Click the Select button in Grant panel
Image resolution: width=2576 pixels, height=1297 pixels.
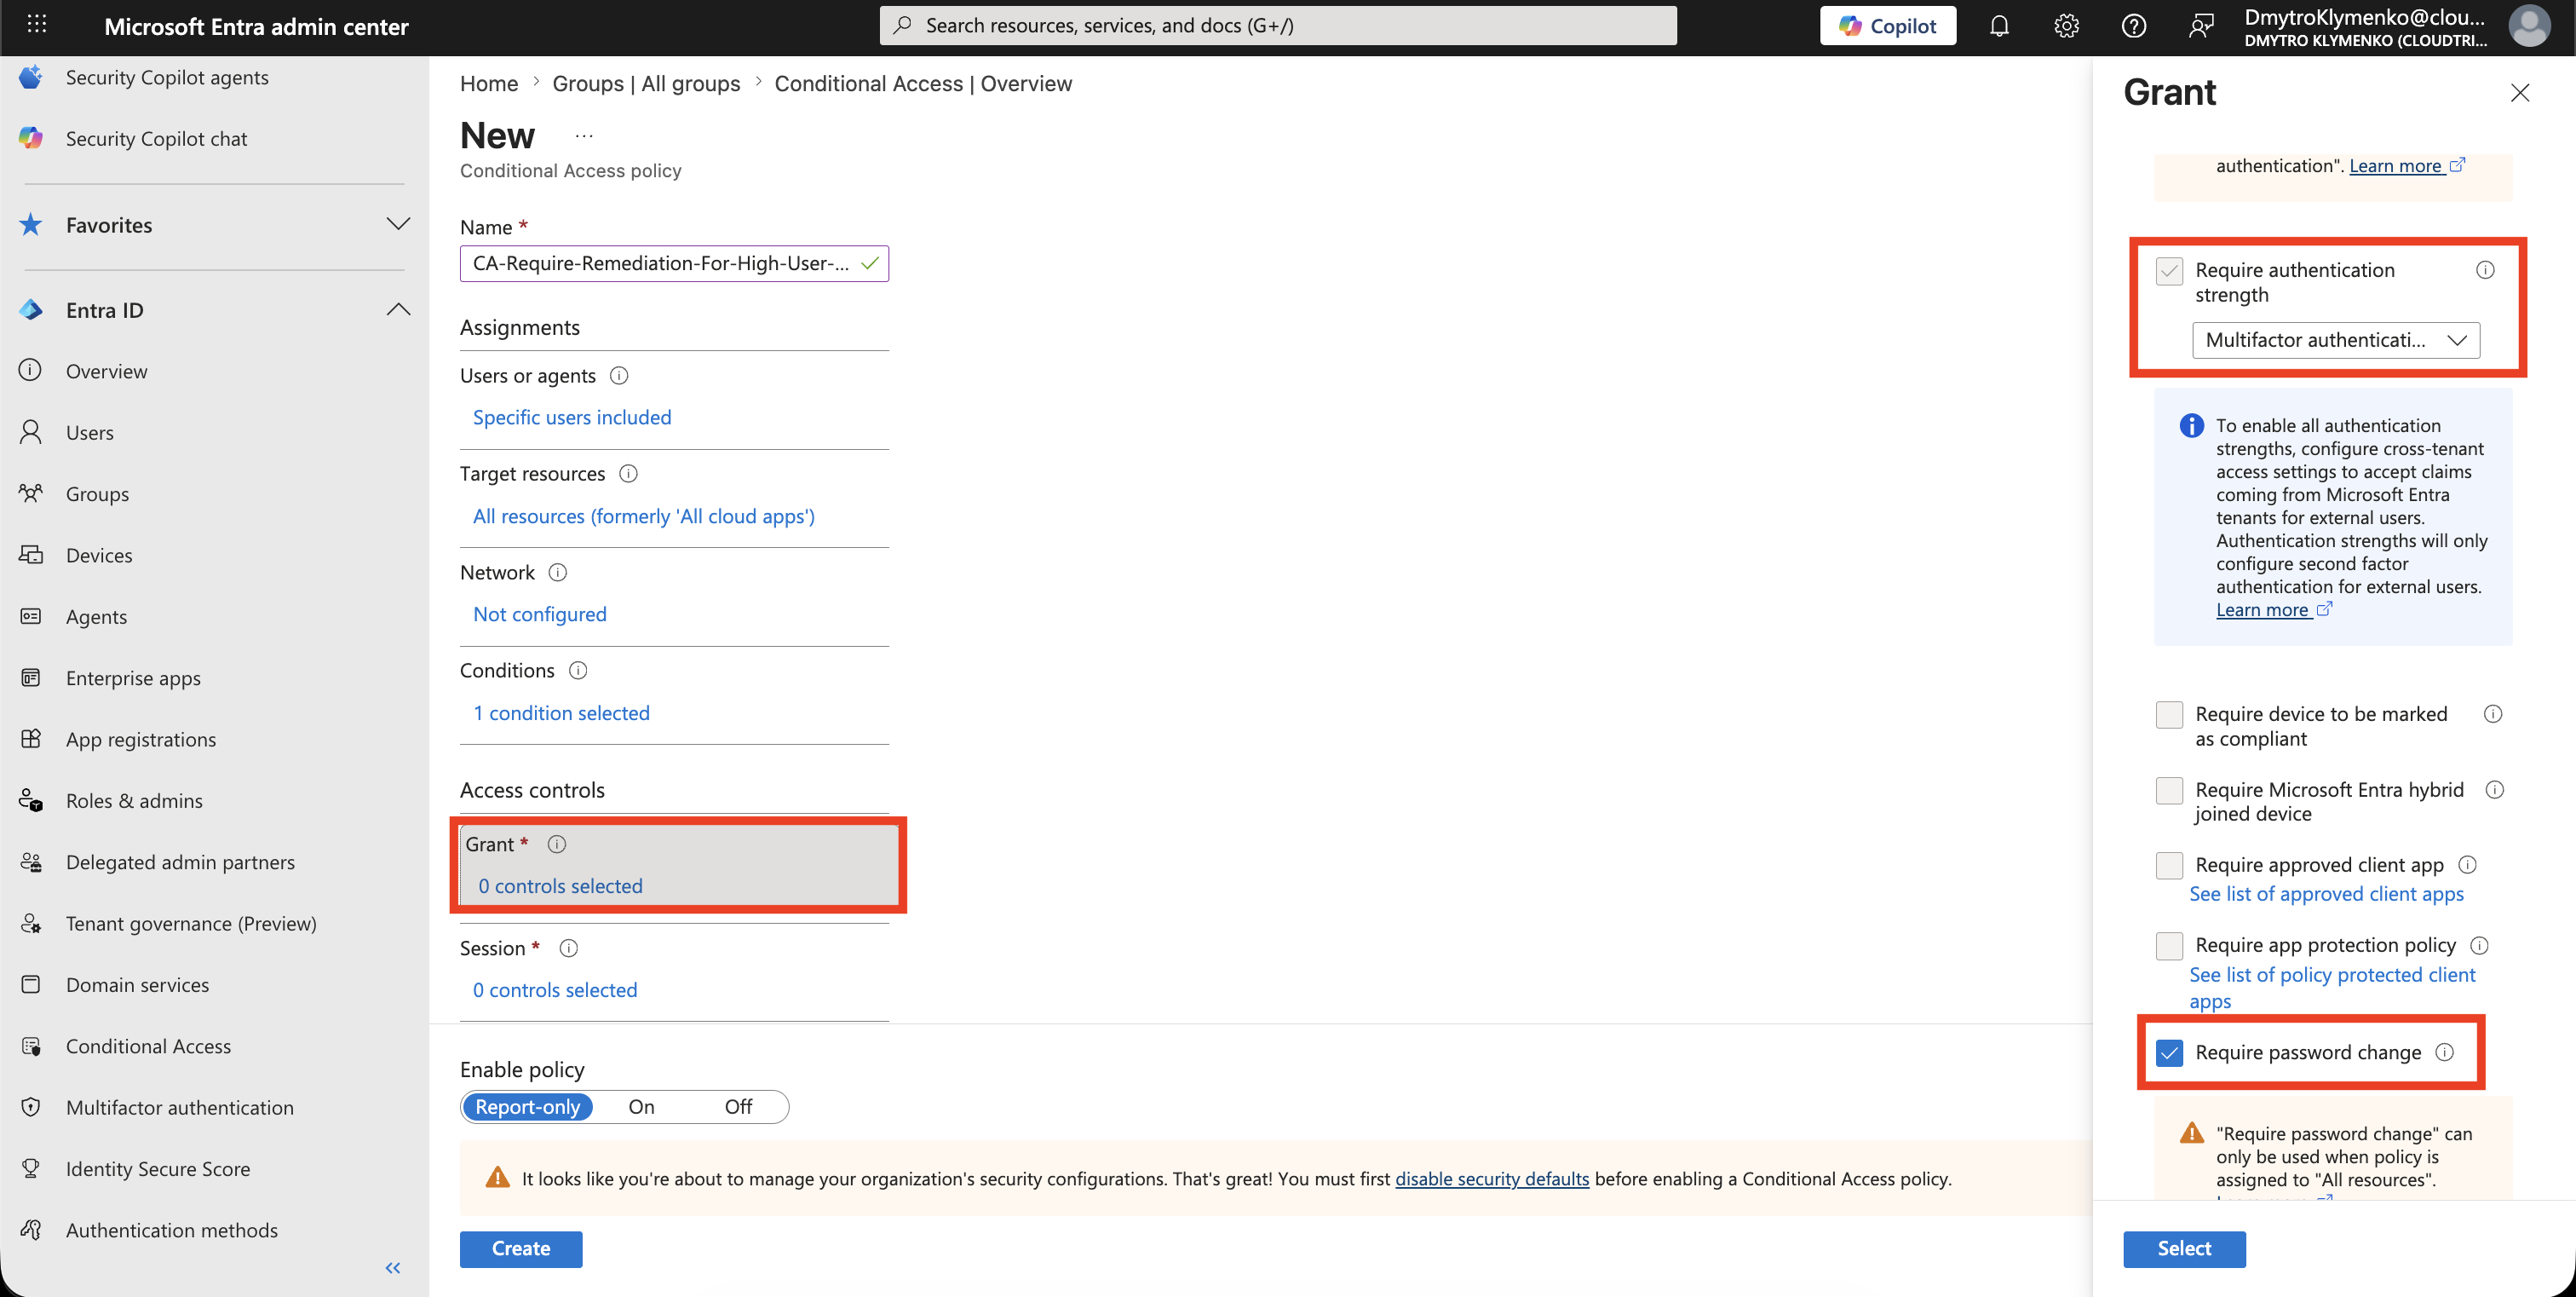(x=2183, y=1248)
